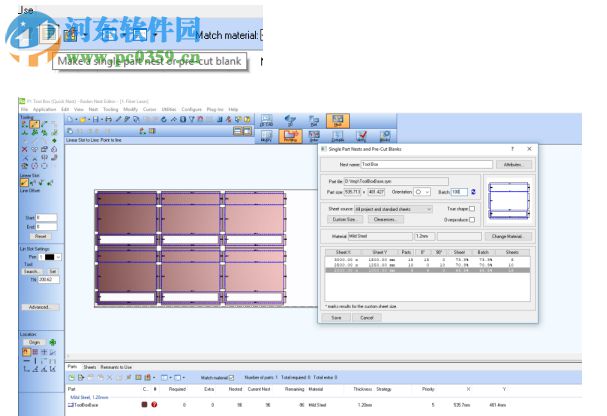Click the Clearances button
The image size is (607, 416).
pos(384,219)
